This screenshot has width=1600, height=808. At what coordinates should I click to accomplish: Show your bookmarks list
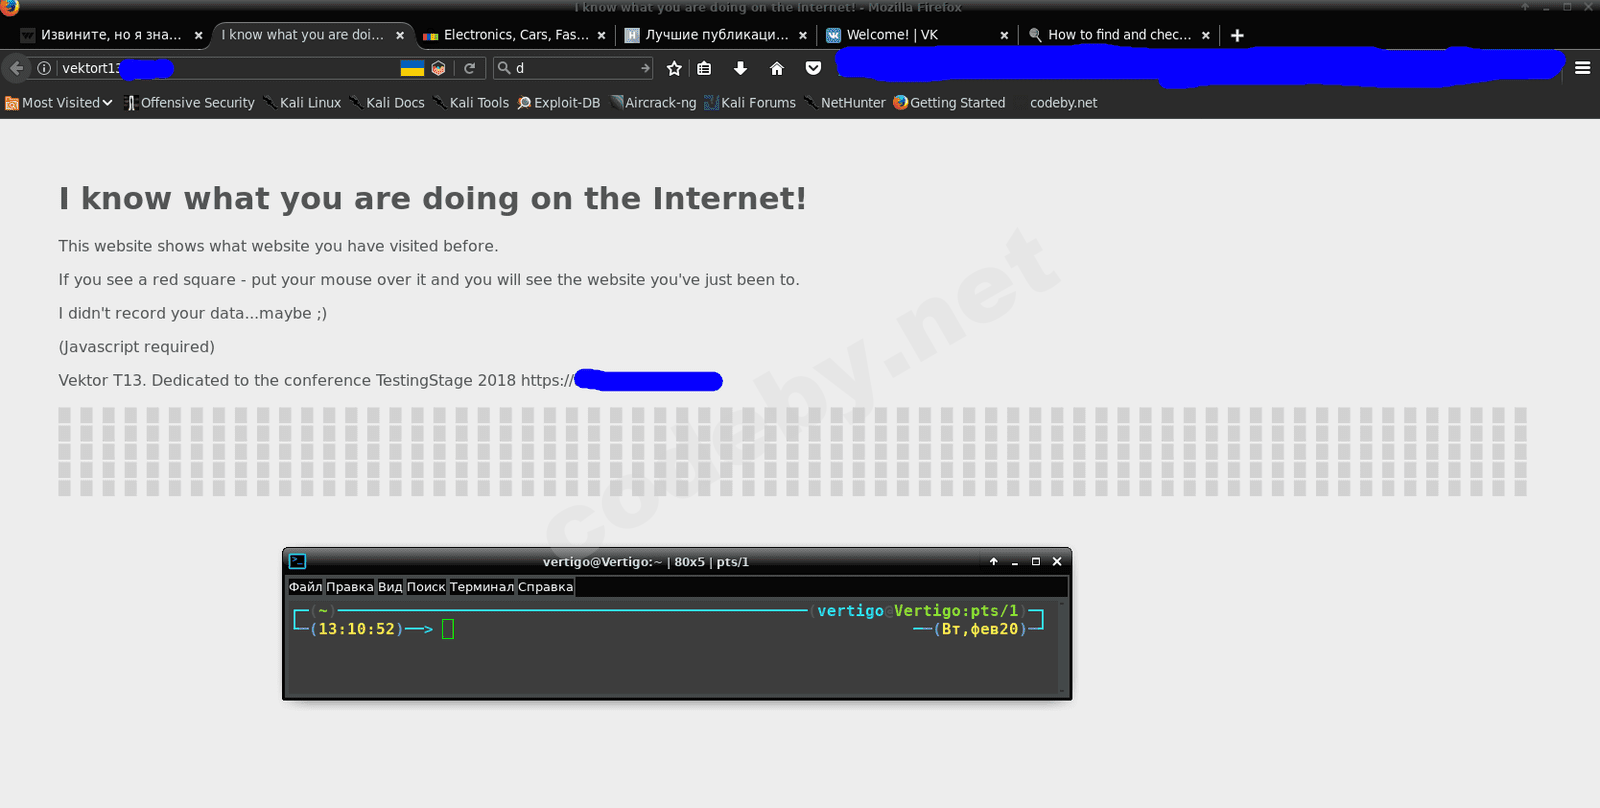705,68
